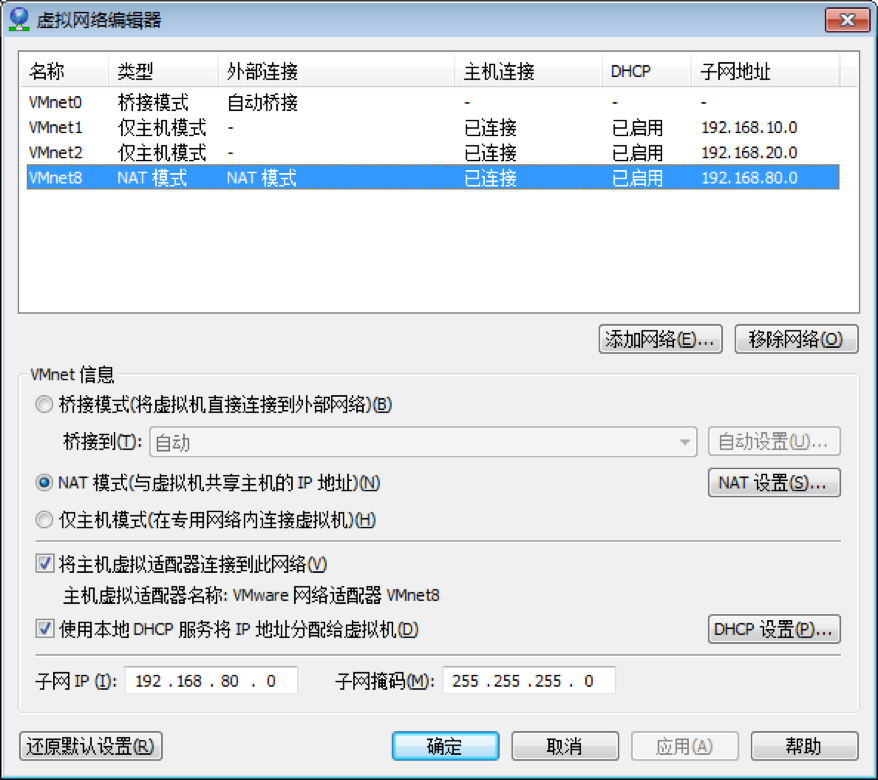Click 已启用 DHCP cell in VMnet1 row

[637, 128]
